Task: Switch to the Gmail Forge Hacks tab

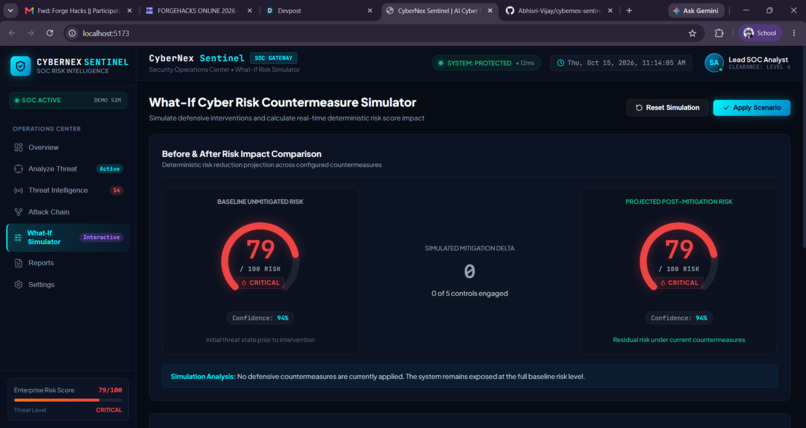Action: [79, 11]
